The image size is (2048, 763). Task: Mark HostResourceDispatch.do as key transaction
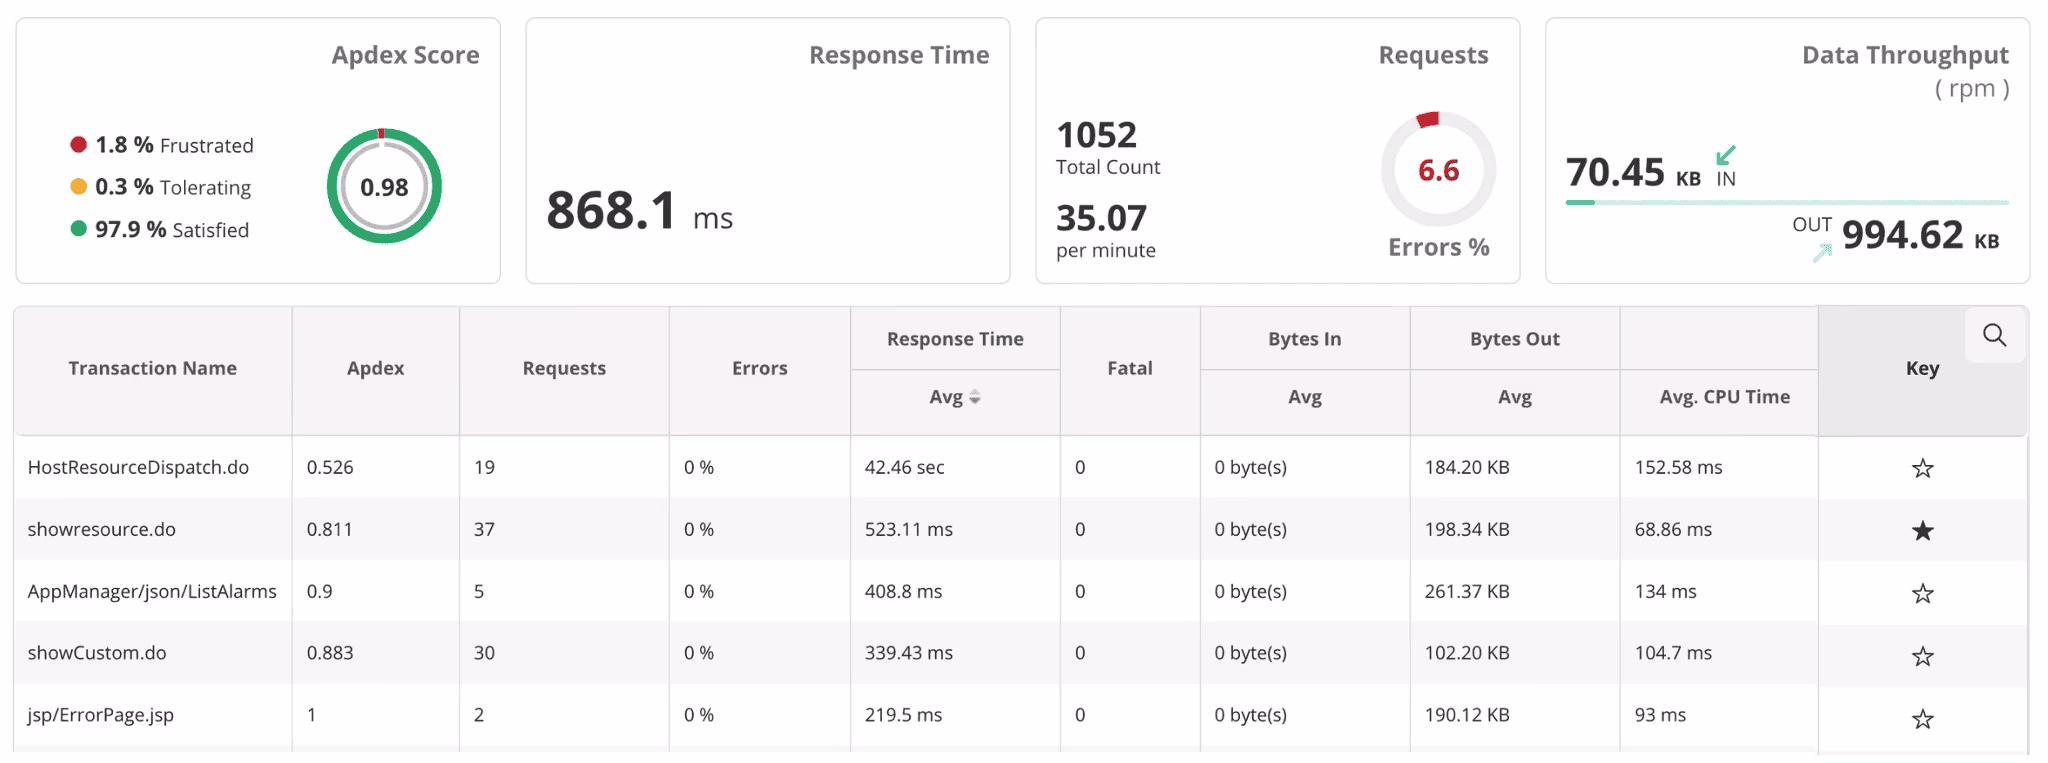tap(1922, 468)
